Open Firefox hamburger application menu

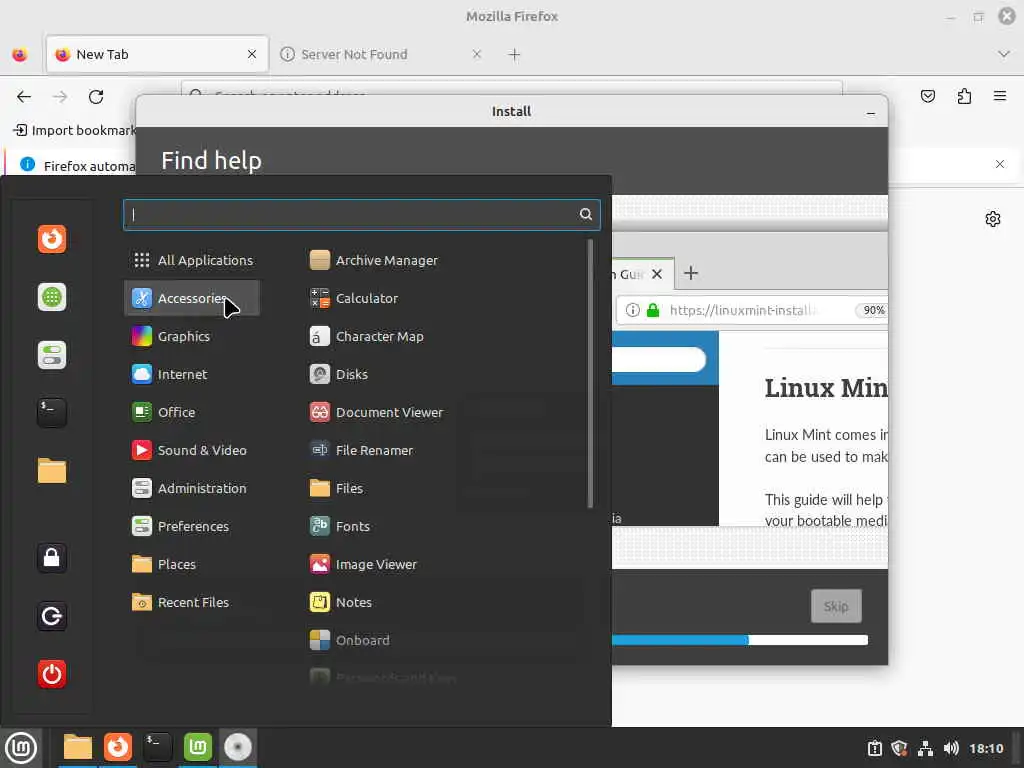click(1000, 97)
